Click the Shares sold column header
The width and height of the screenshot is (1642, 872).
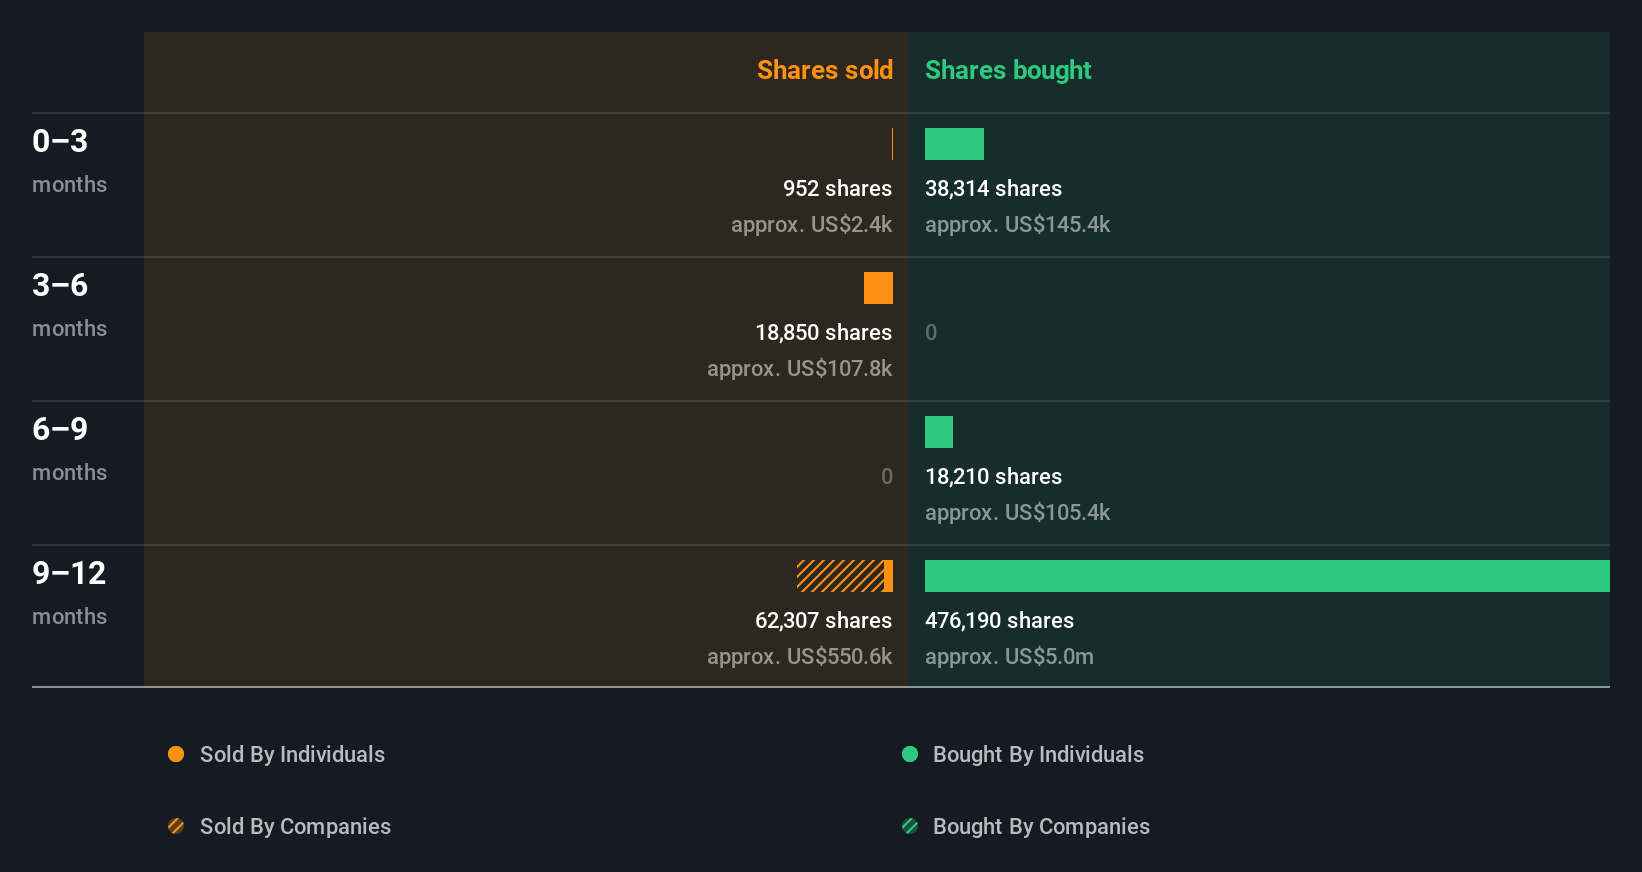click(x=825, y=70)
